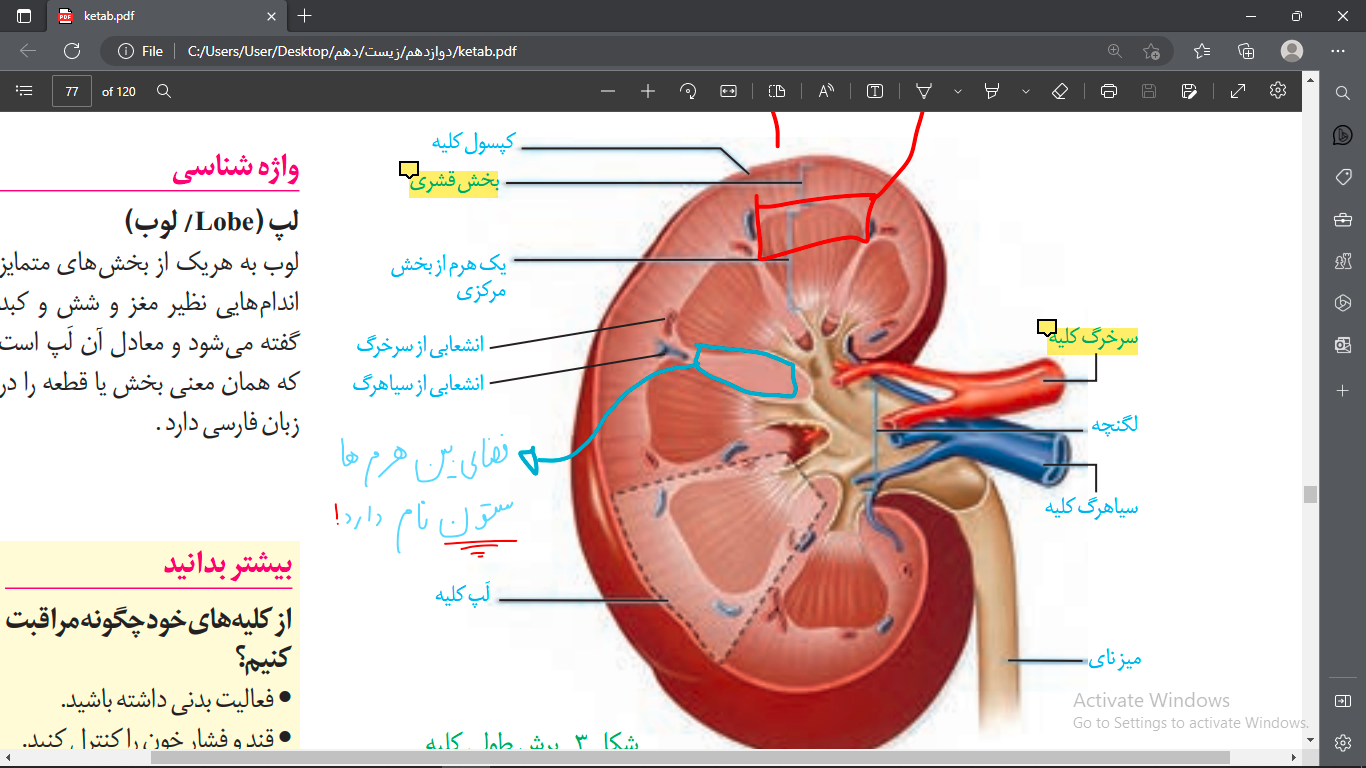This screenshot has height=768, width=1366.
Task: Open Edge Settings and more menu
Action: [x=1338, y=51]
